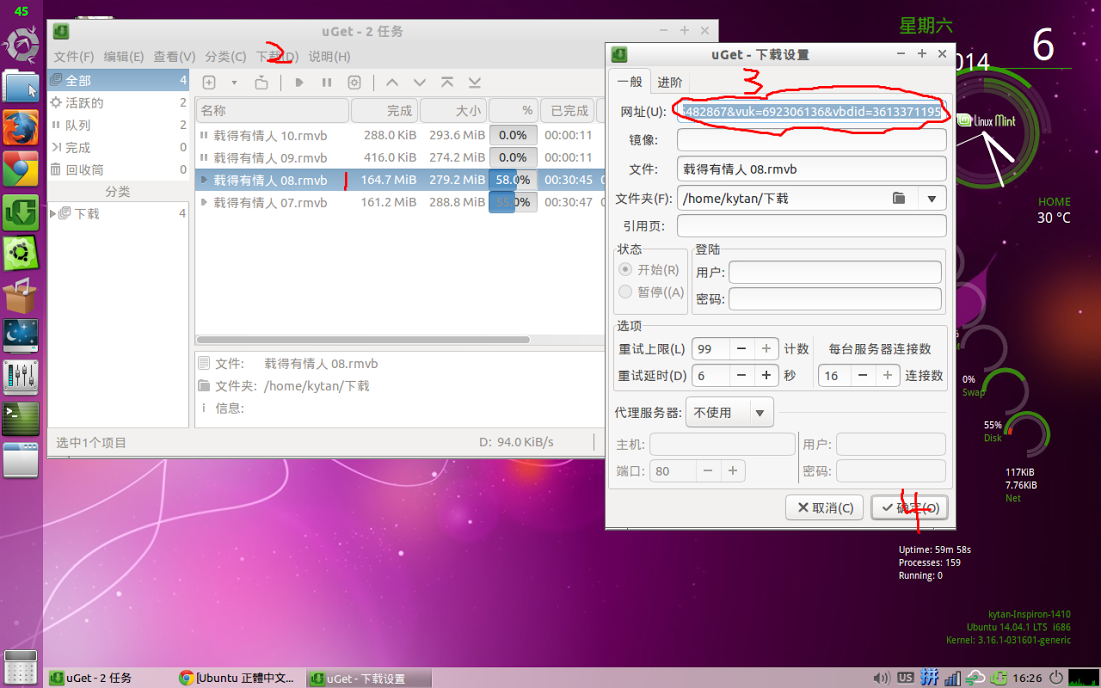Sort downloads by the % column header
The image size is (1101, 688).
click(x=513, y=111)
